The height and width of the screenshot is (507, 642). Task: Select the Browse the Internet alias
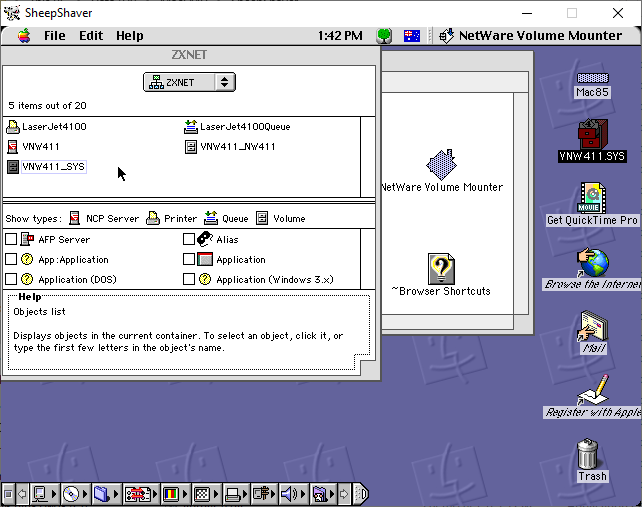point(592,269)
